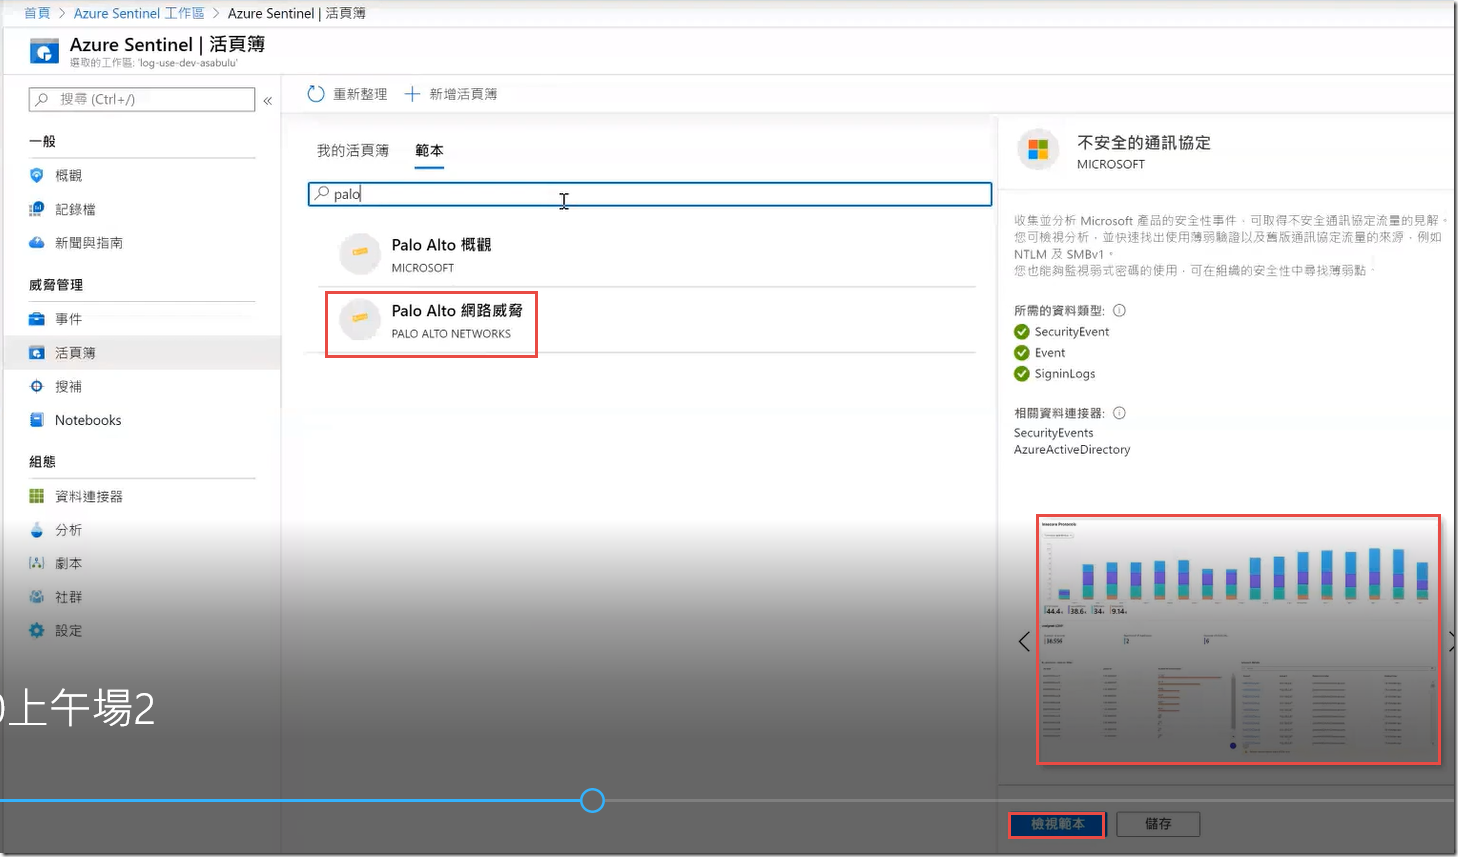Screen dimensions: 1458x857
Task: Click the plus icon for 新增活頁簿
Action: [x=412, y=94]
